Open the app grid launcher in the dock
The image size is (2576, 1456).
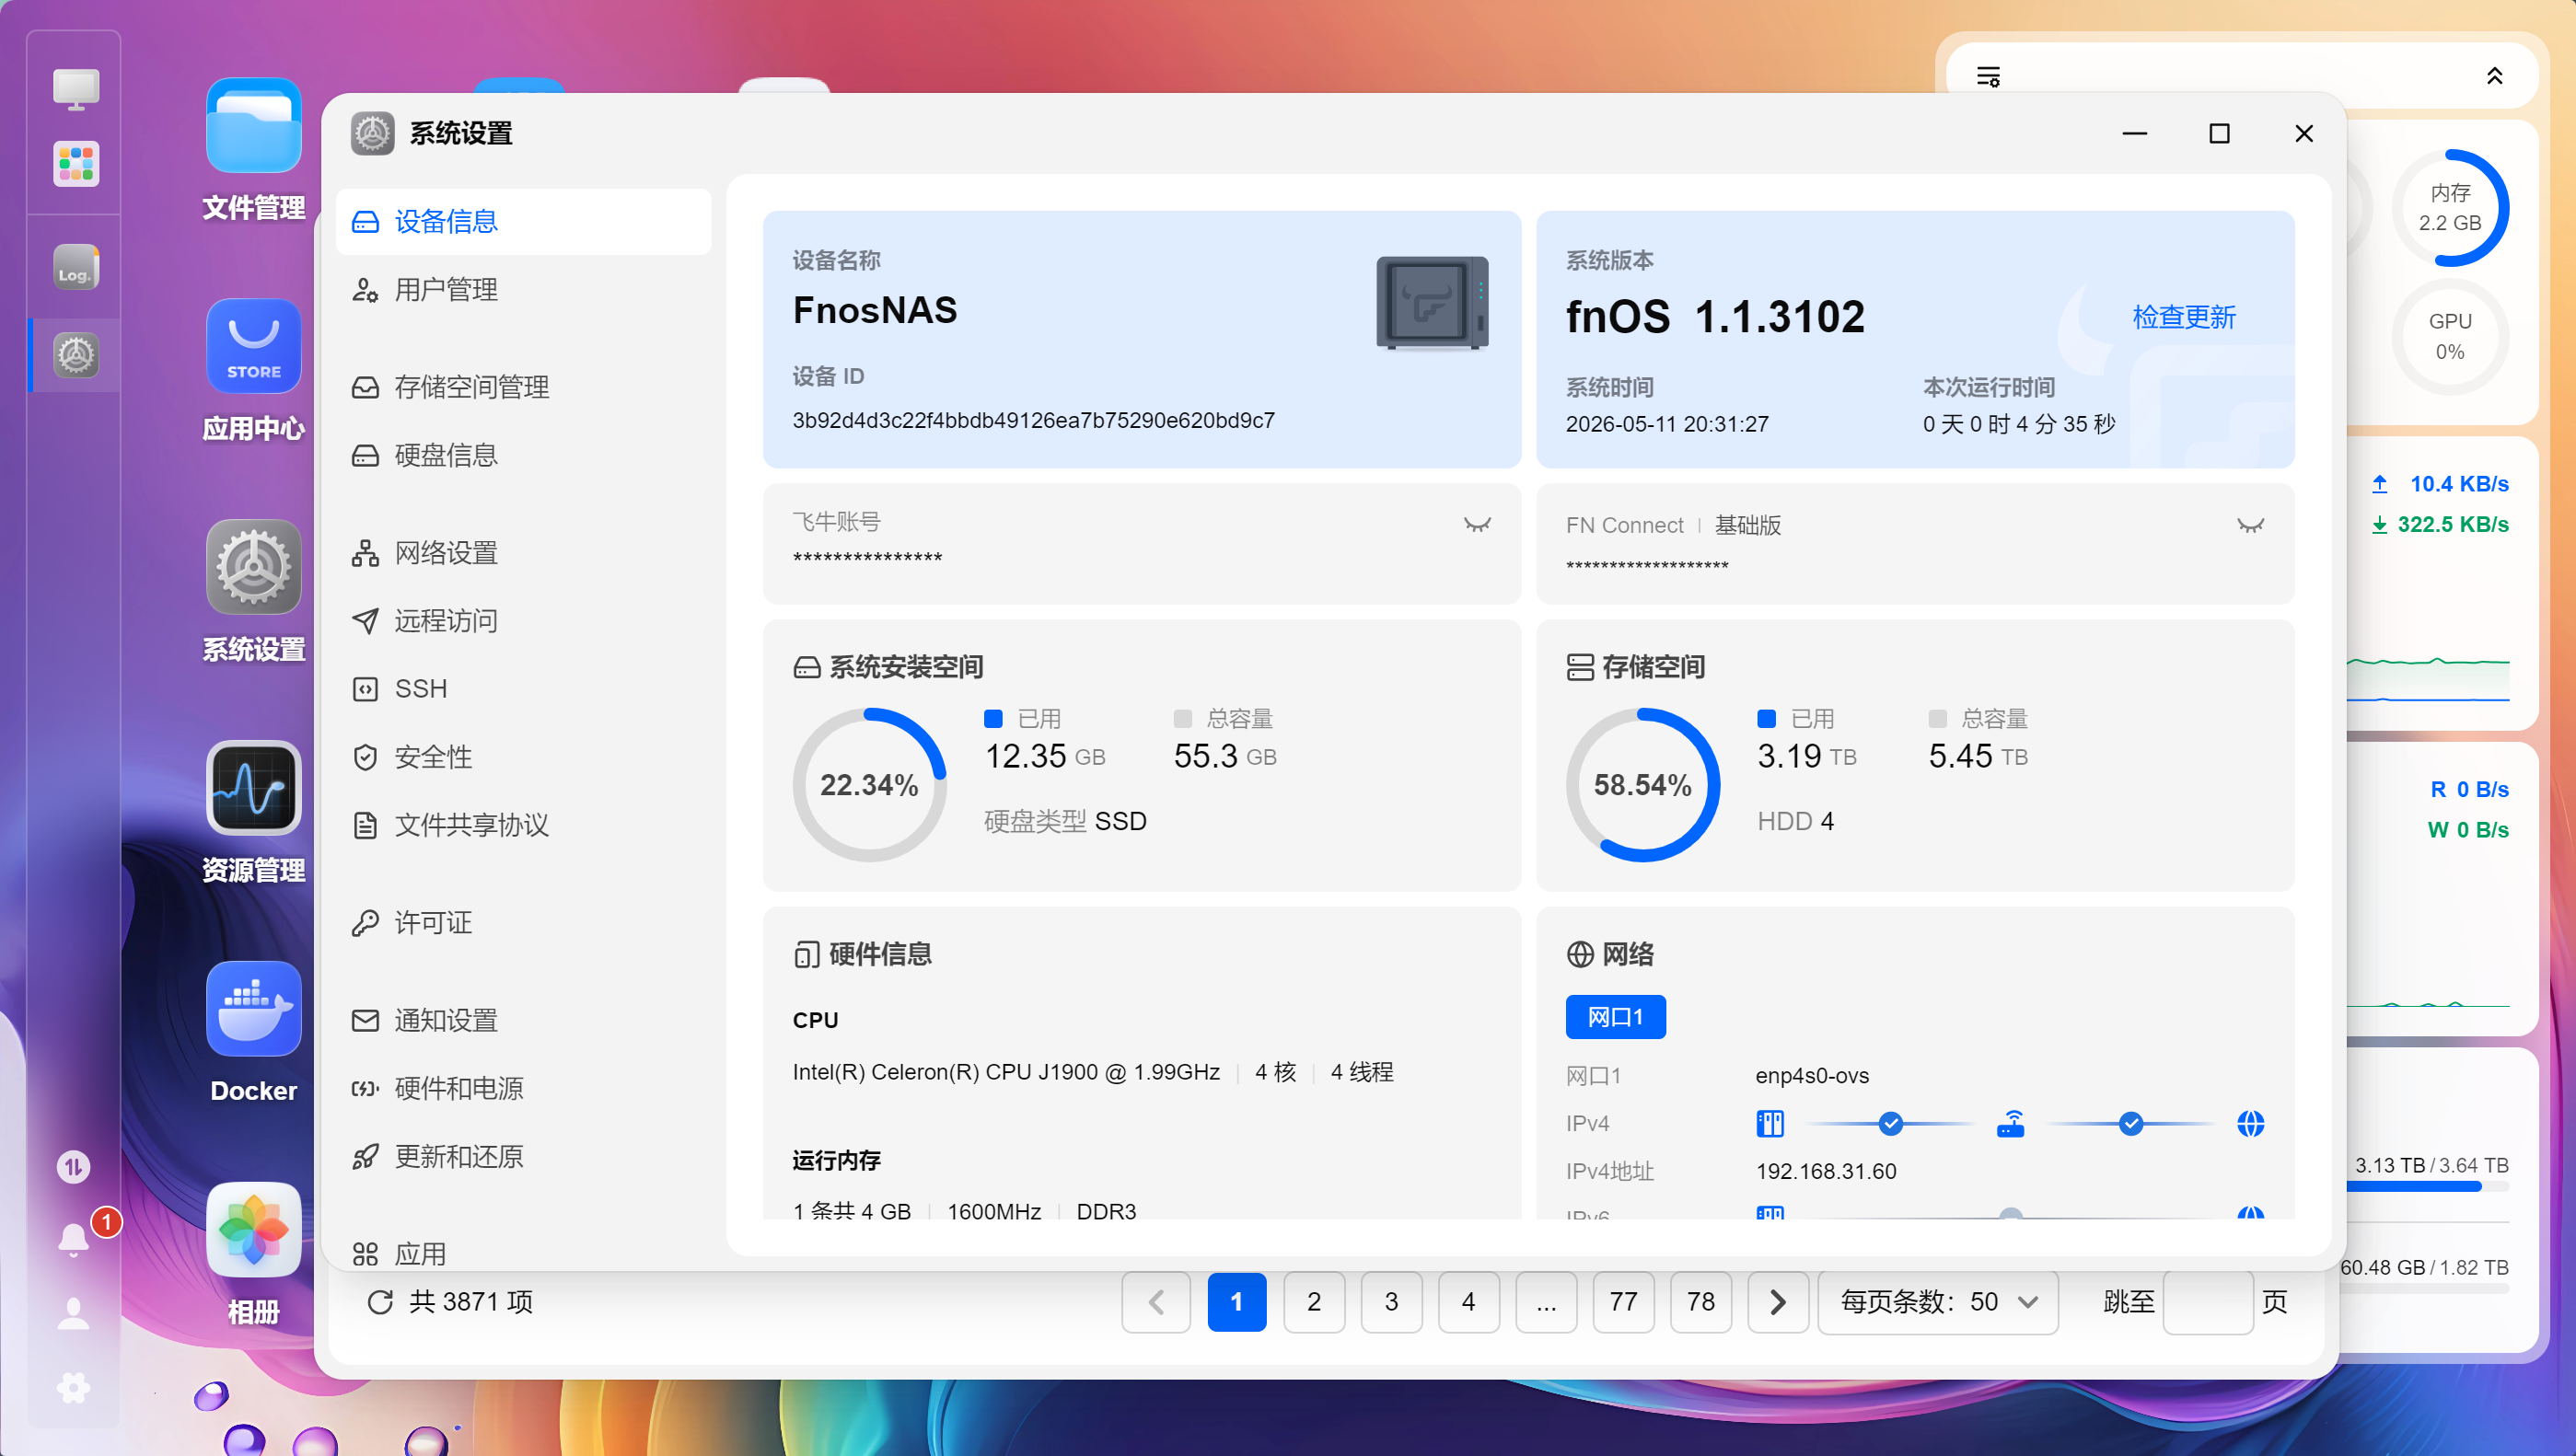click(x=75, y=164)
